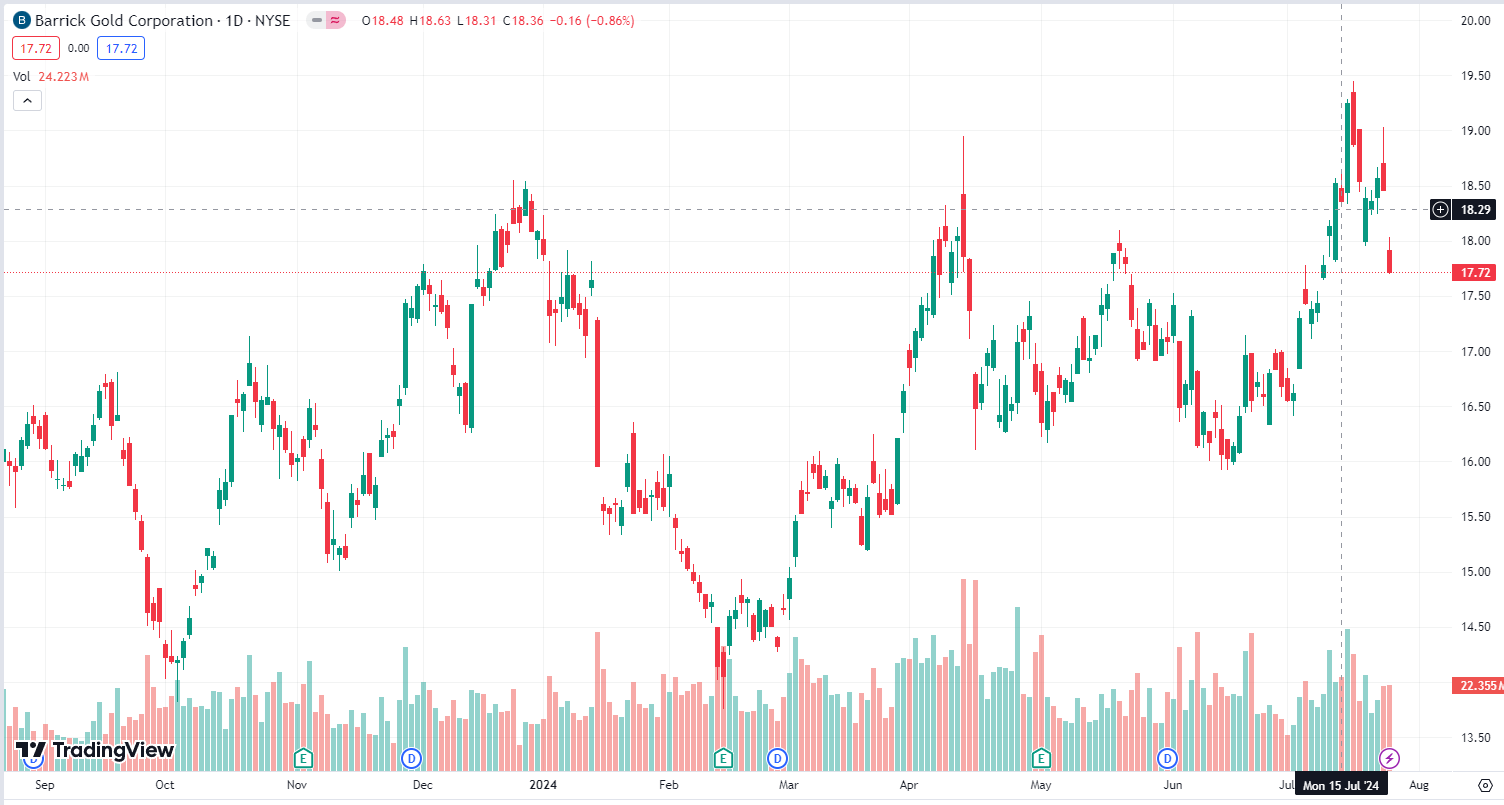This screenshot has width=1504, height=805.
Task: Select the Vol 24.223M indicator legend
Action: [52, 76]
